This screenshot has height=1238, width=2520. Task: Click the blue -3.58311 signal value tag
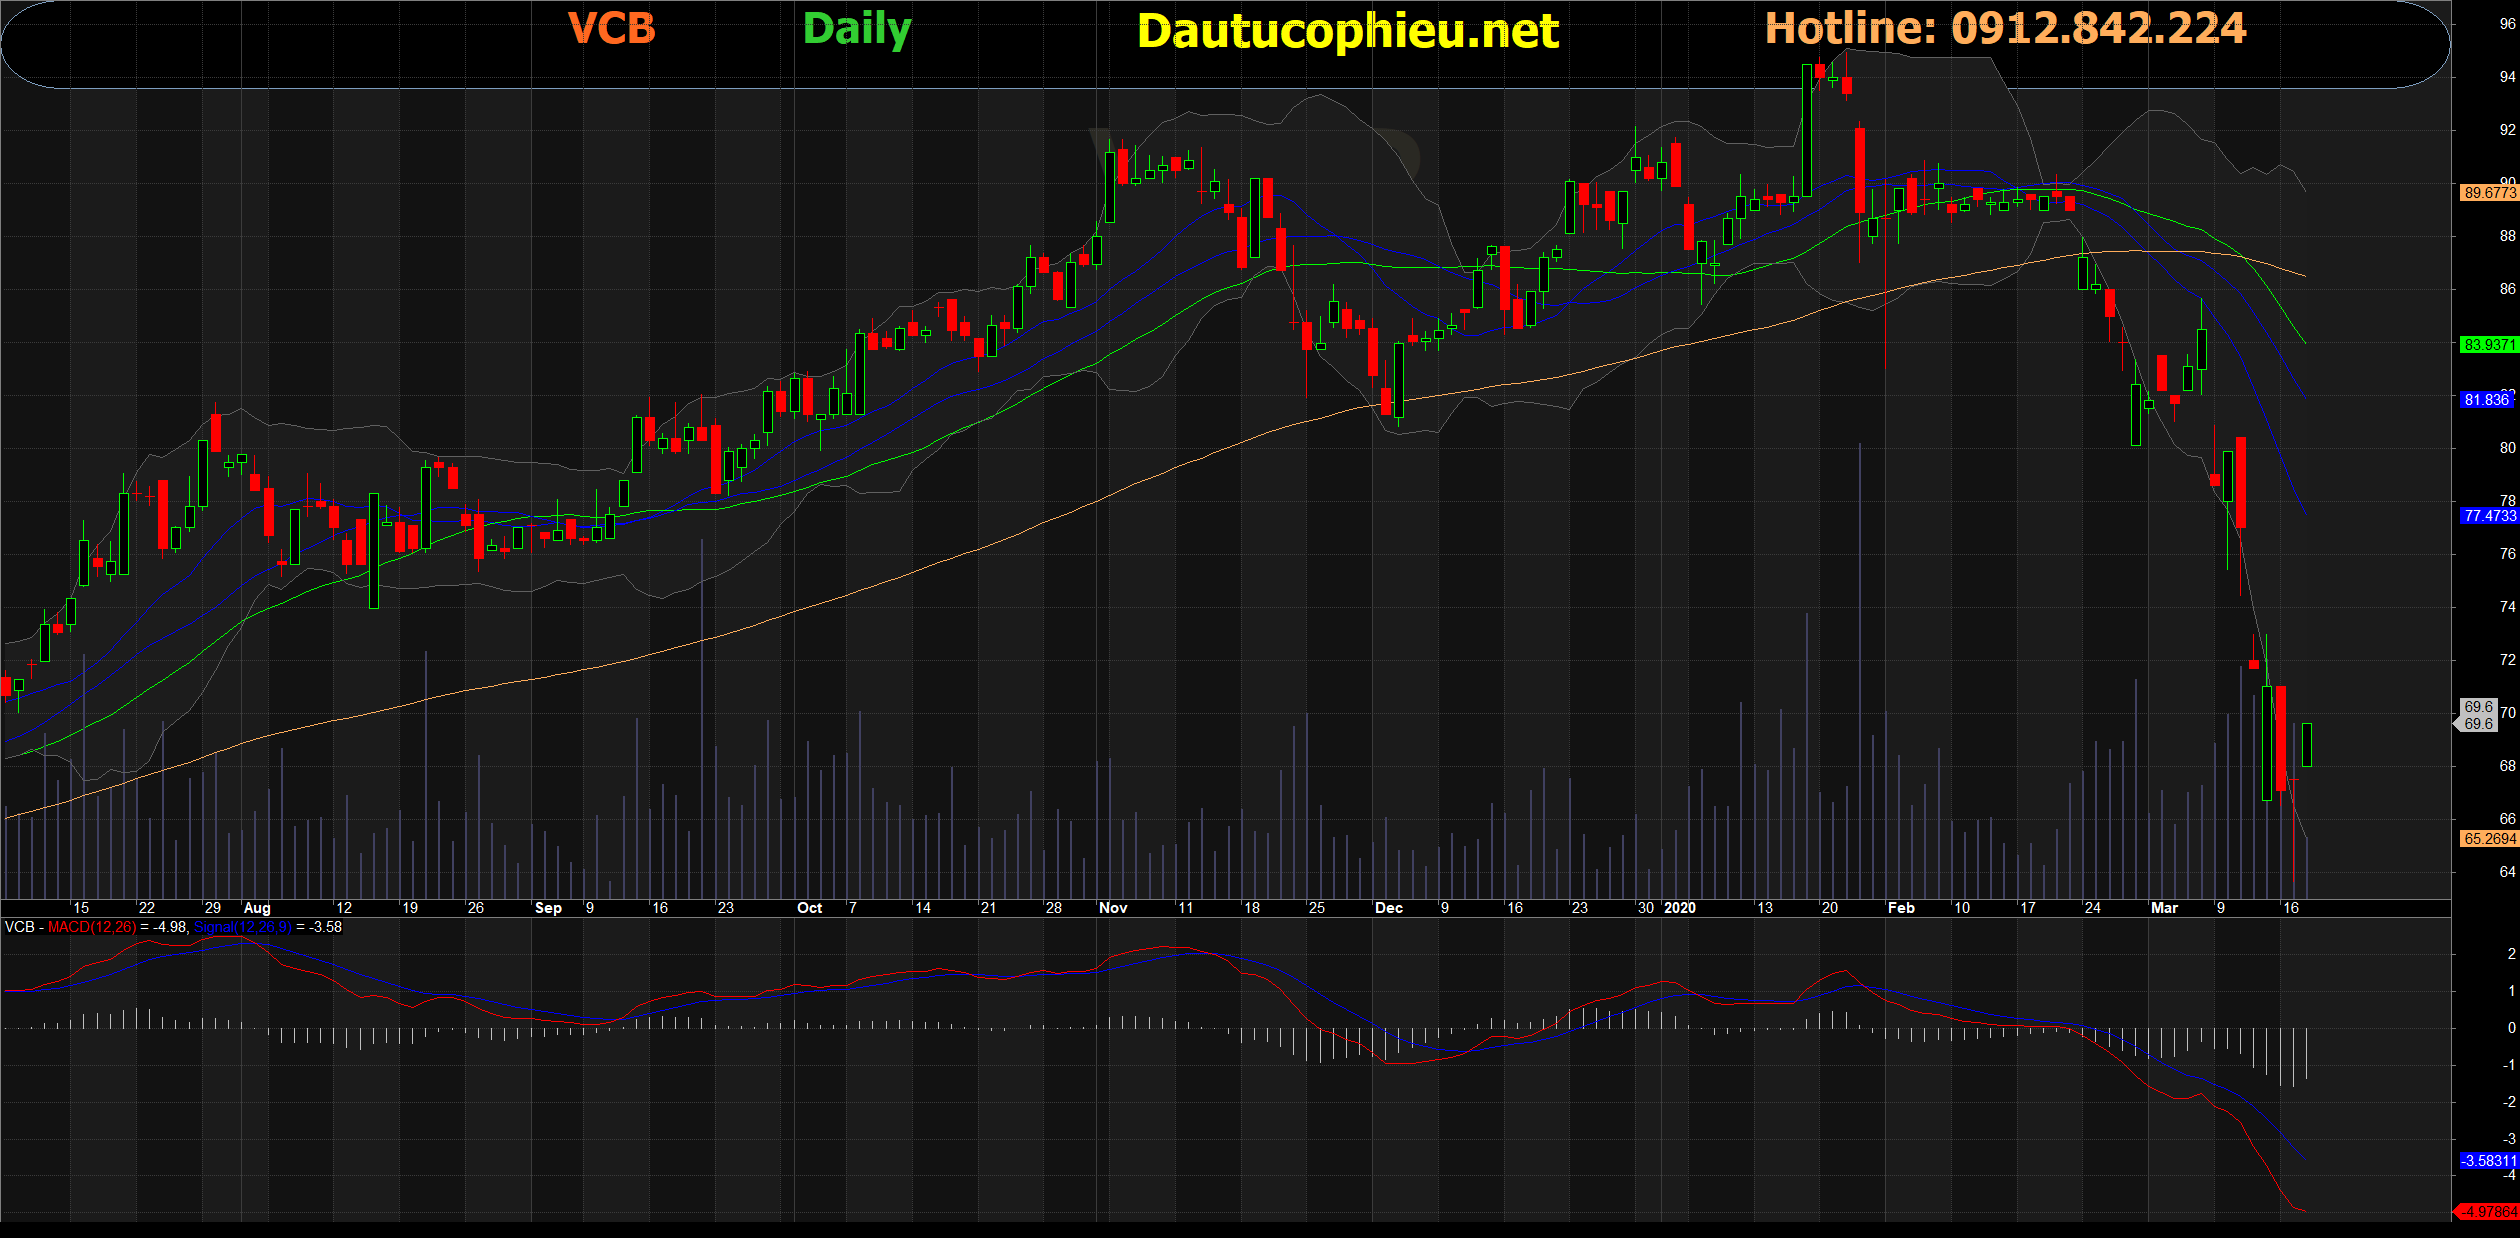tap(2488, 1161)
